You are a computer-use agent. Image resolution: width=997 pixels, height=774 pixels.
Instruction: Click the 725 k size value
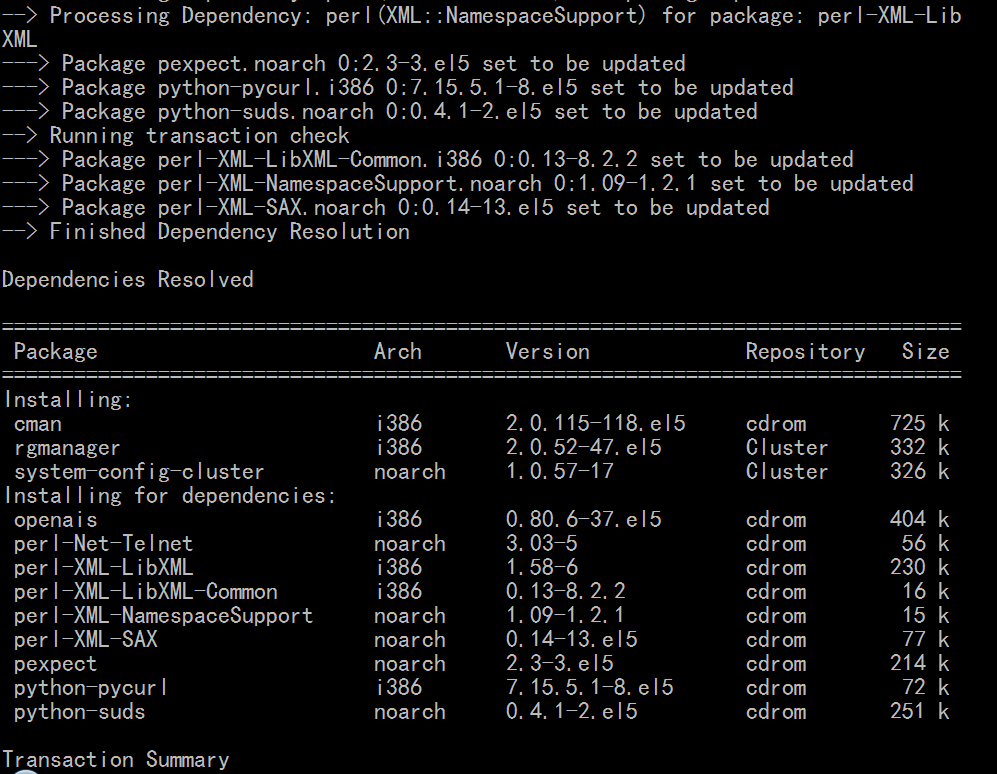(x=919, y=424)
